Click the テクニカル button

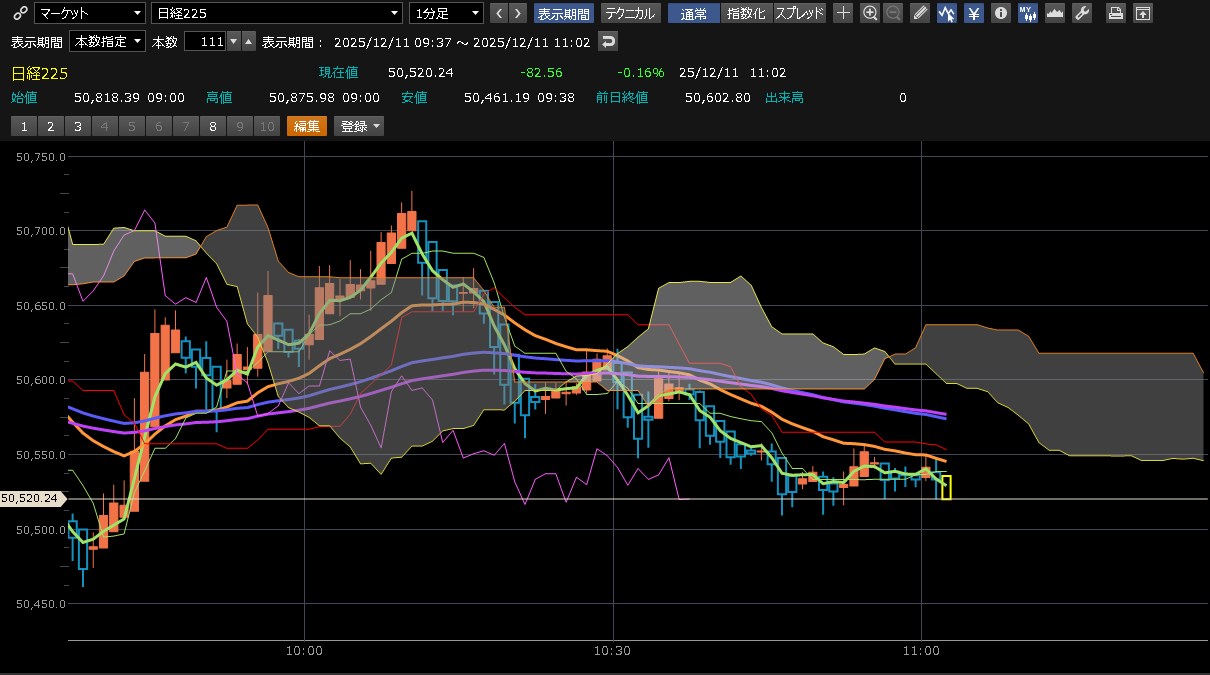pos(630,13)
